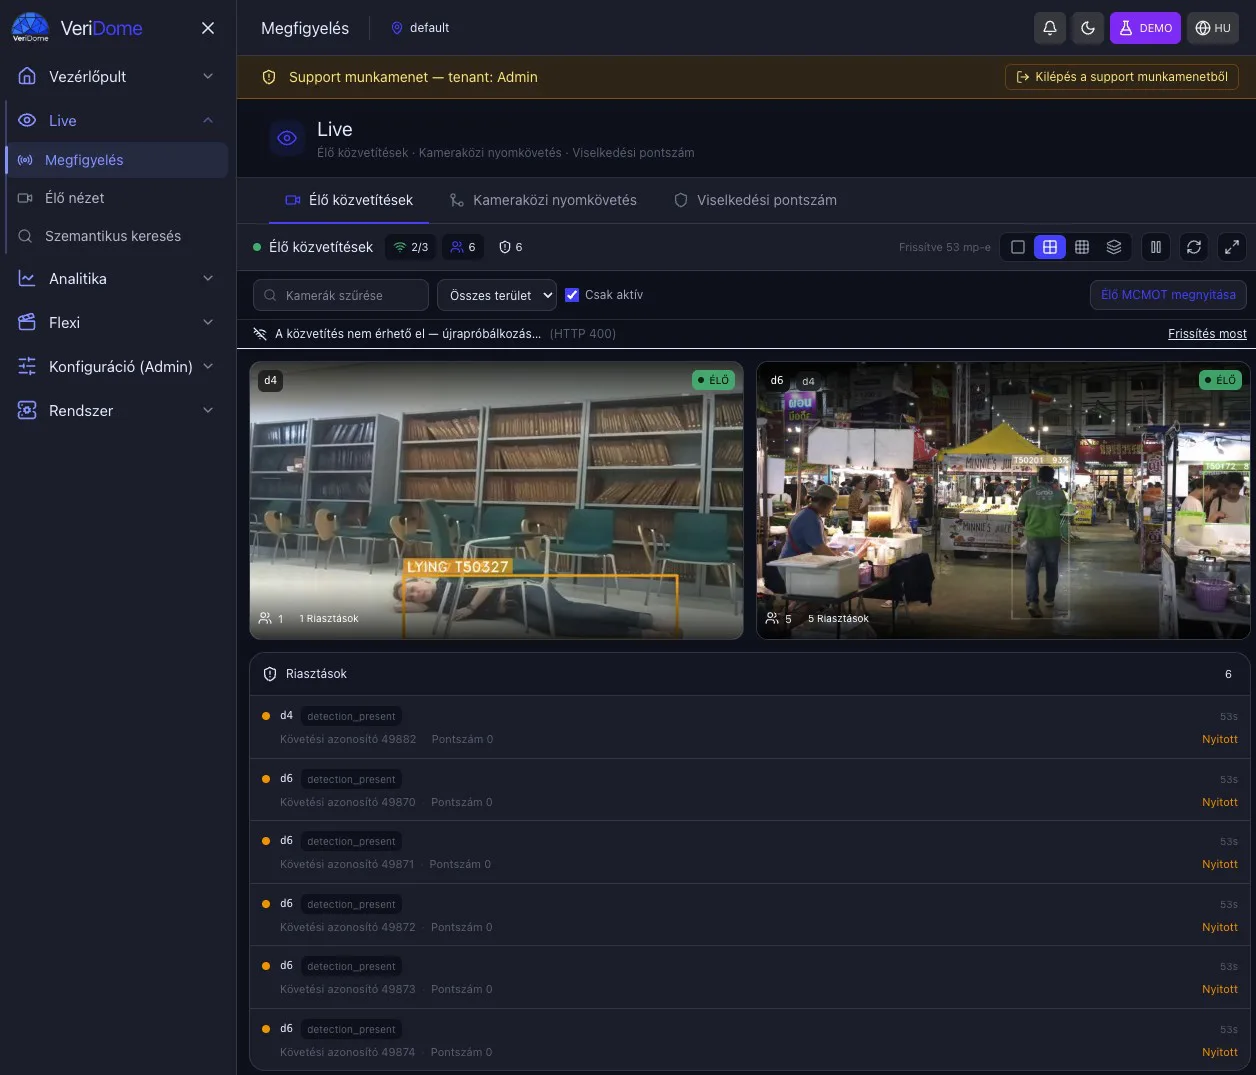Open the d4 camera feed thumbnail
This screenshot has width=1256, height=1075.
pyautogui.click(x=496, y=500)
